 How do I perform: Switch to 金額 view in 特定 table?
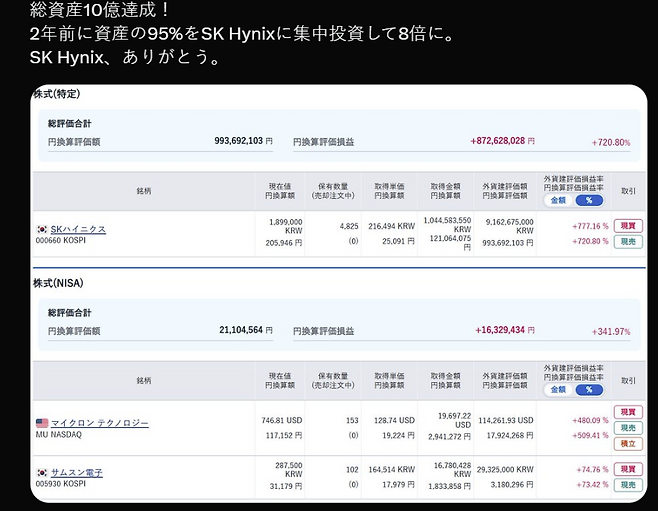tap(559, 200)
